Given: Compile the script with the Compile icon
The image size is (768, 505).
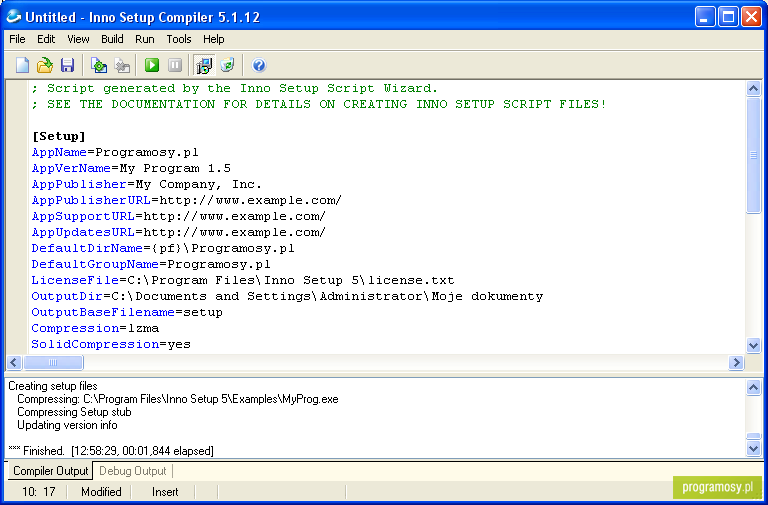Looking at the screenshot, I should pyautogui.click(x=99, y=65).
